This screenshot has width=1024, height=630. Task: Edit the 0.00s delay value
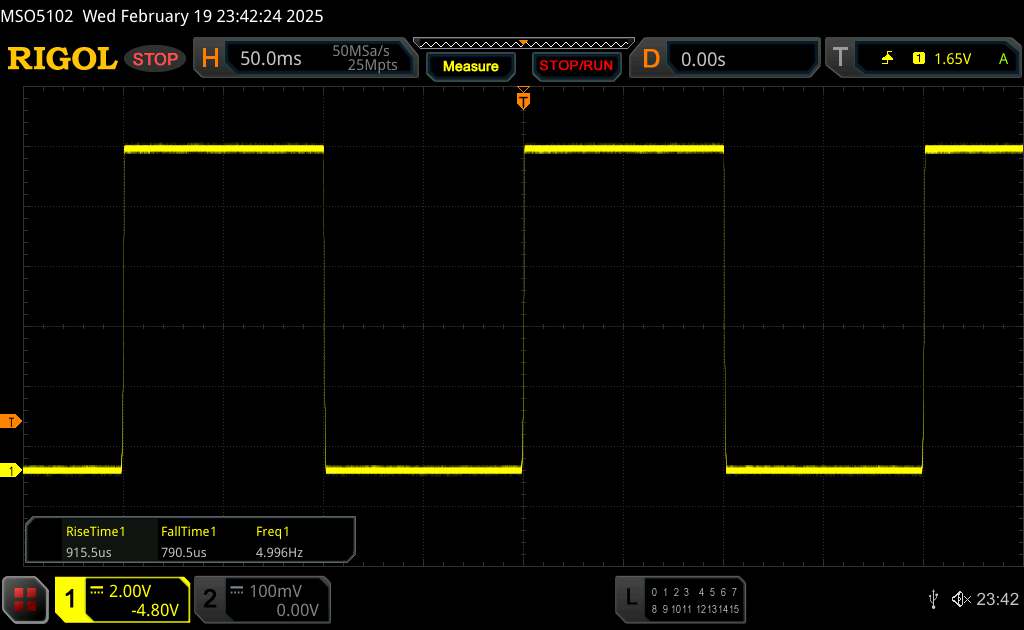click(x=703, y=59)
